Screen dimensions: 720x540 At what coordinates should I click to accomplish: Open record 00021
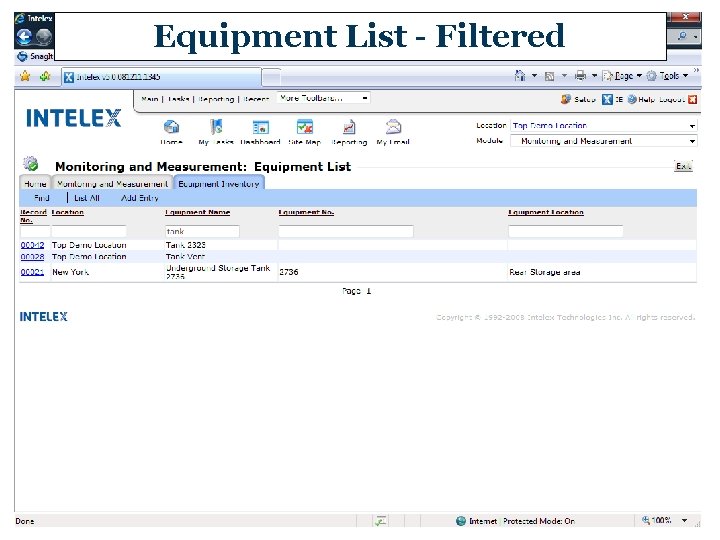32,272
